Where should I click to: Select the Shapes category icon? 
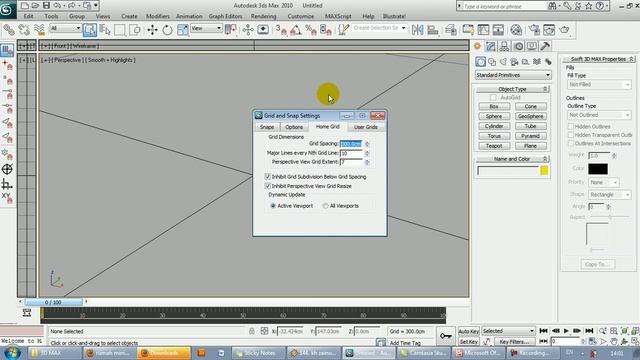492,62
